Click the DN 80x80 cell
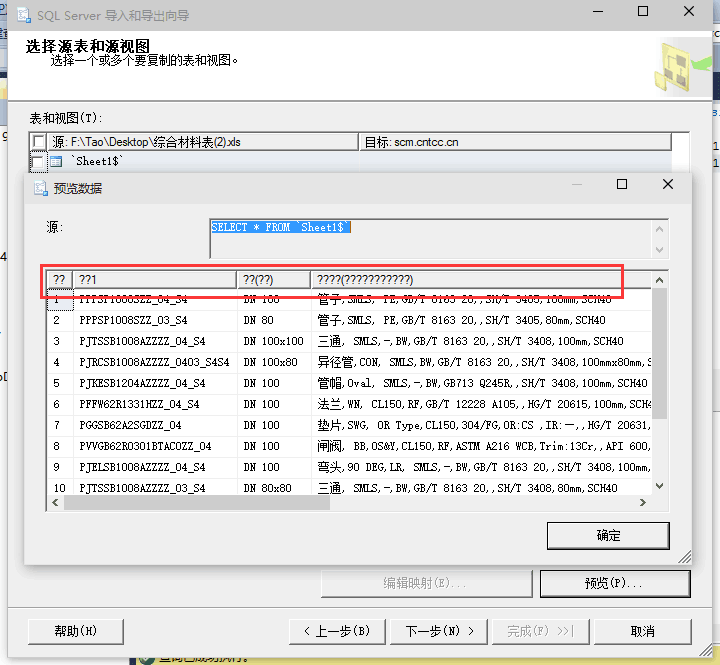Screen dimensions: 720x665 click(274, 487)
